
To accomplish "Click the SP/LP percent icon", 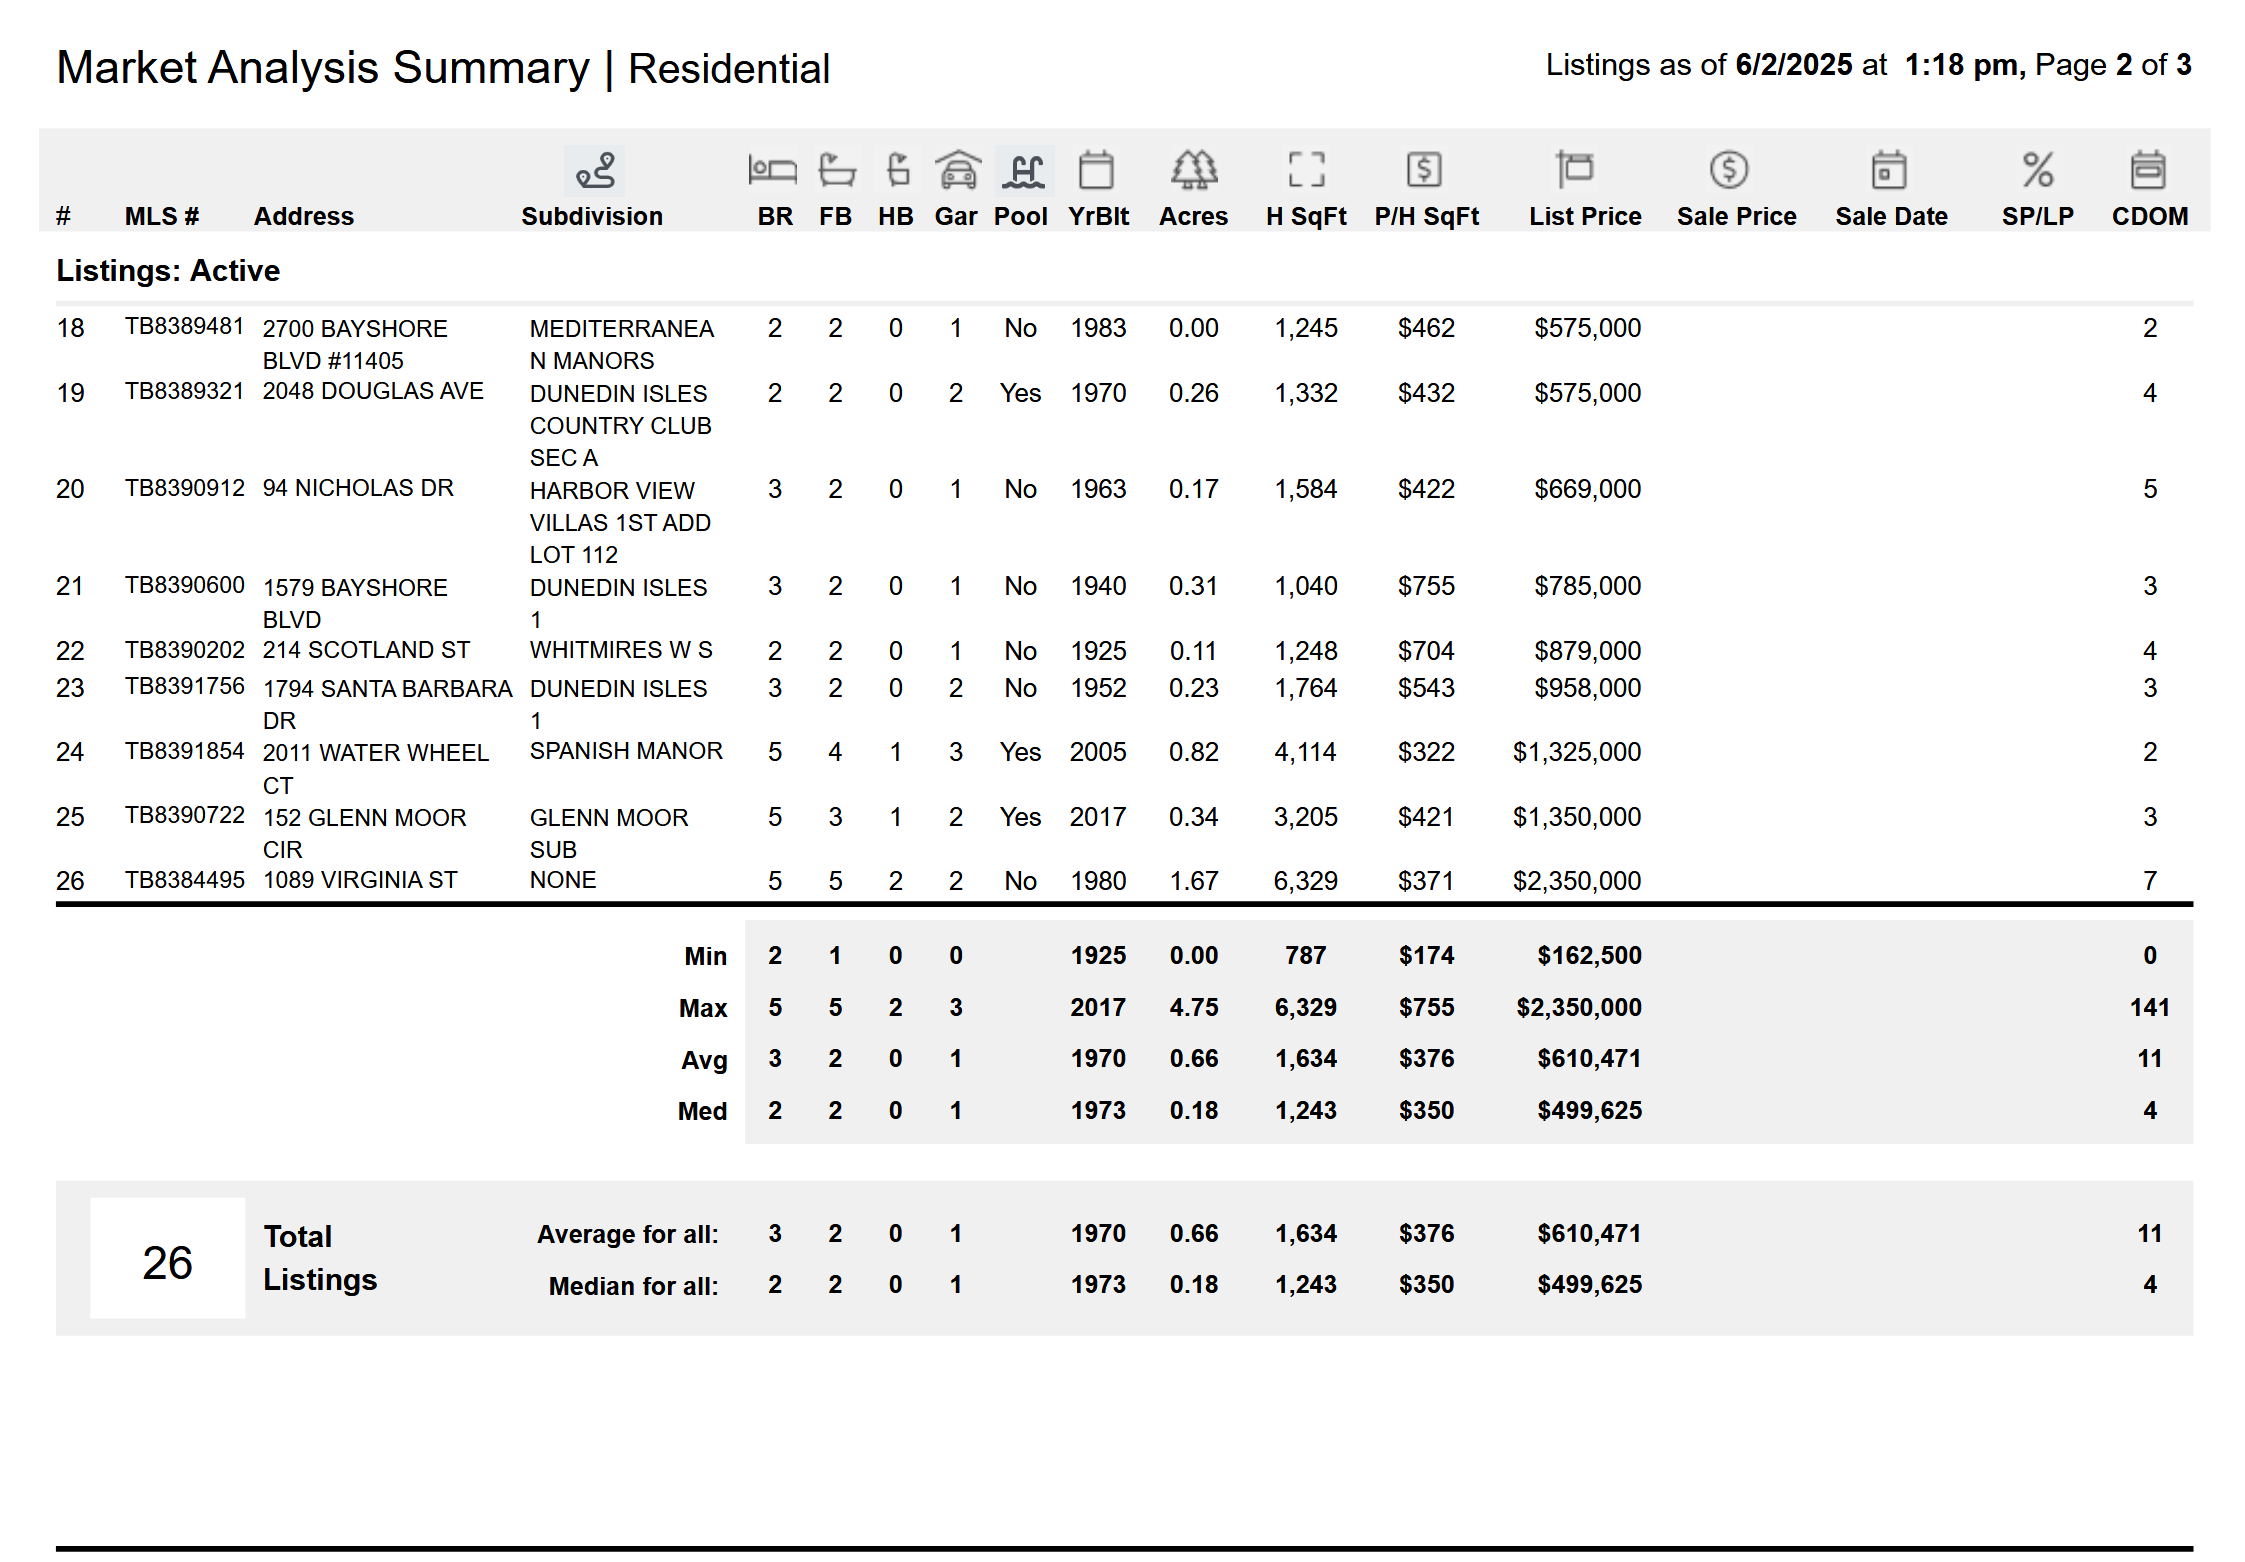I will [2038, 170].
